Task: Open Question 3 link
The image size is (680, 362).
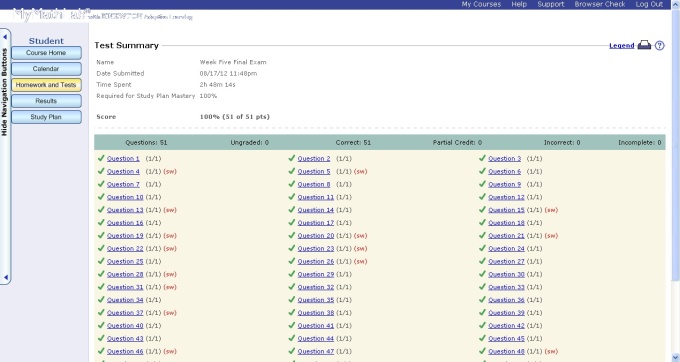Action: [x=504, y=159]
